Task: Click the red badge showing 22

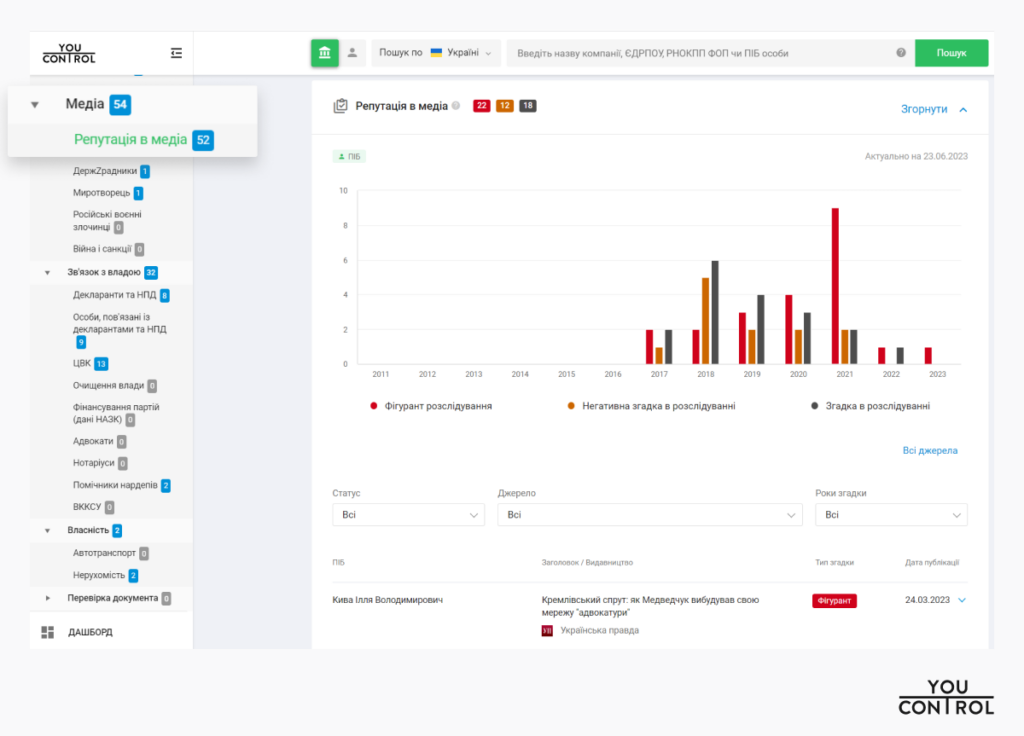Action: (x=481, y=106)
